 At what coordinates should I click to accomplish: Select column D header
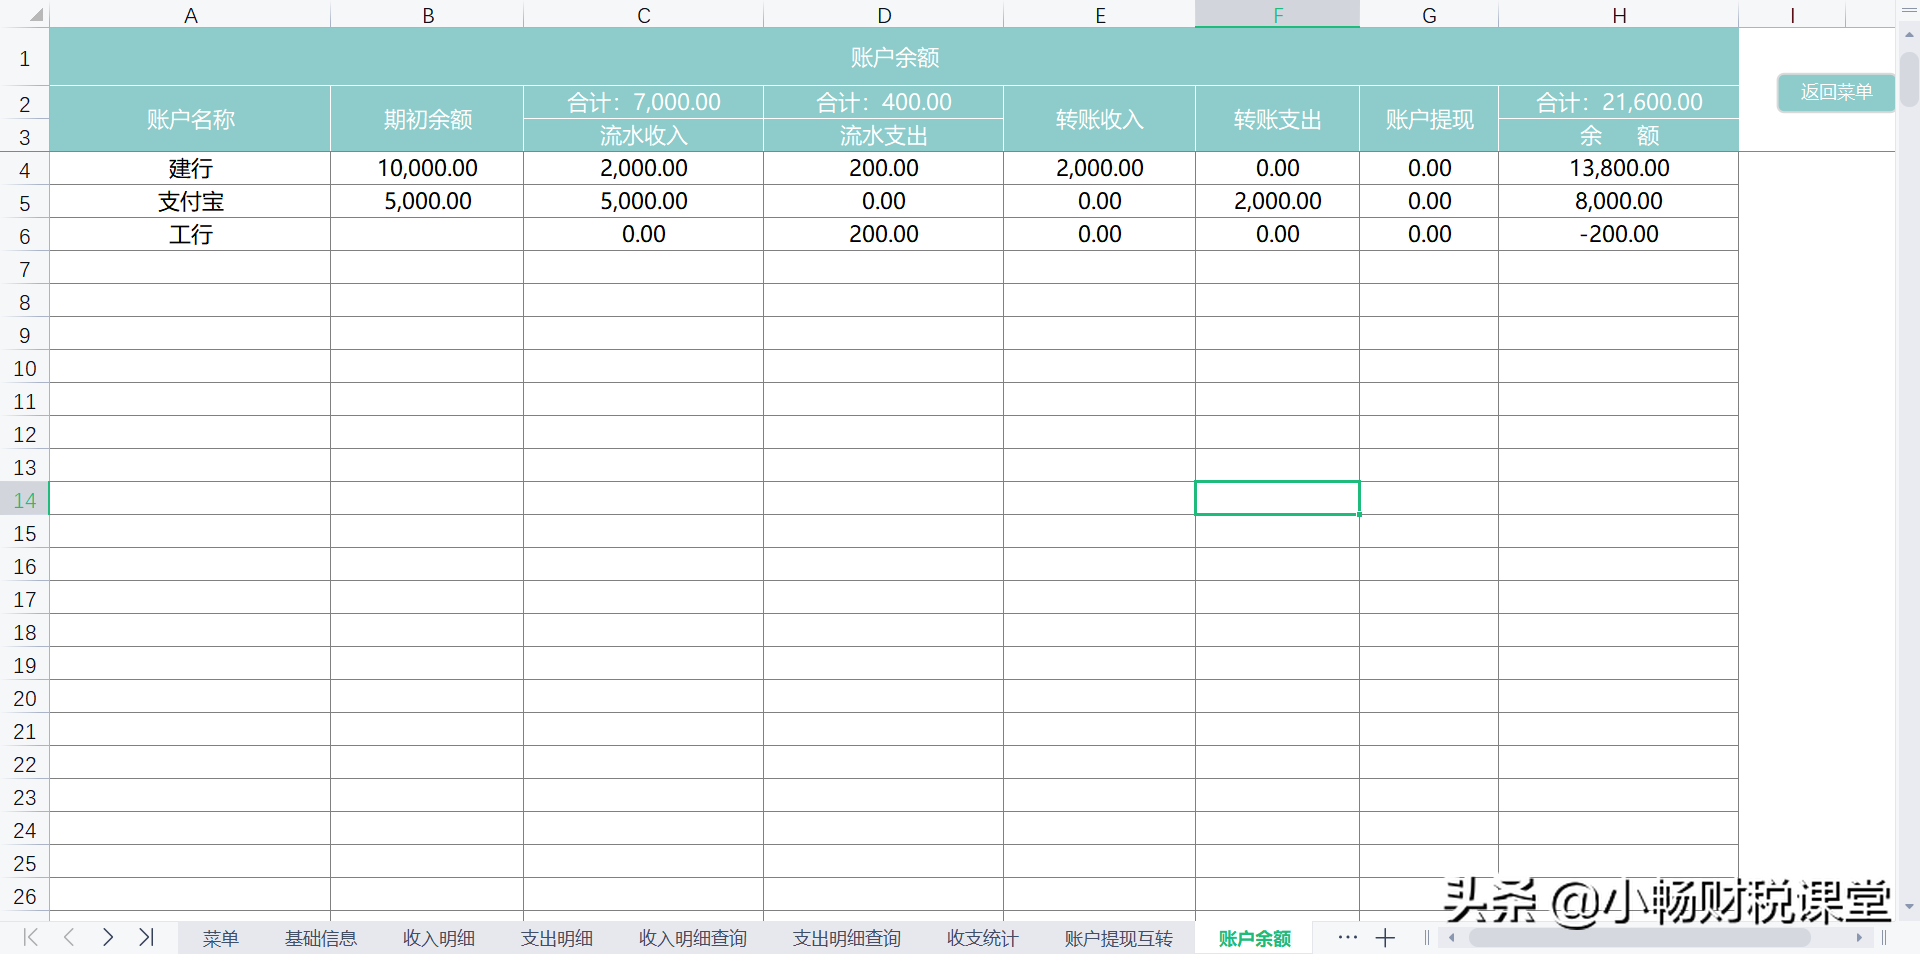click(883, 15)
